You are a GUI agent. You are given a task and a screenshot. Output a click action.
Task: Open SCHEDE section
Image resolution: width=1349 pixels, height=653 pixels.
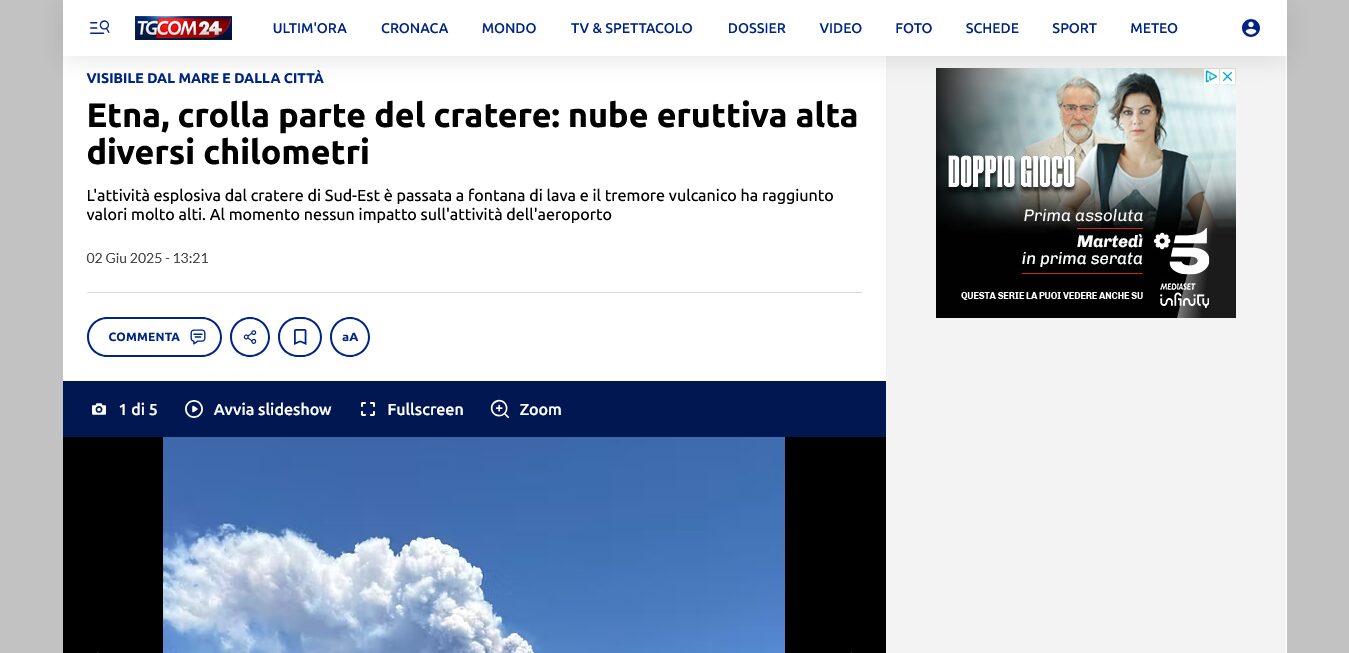tap(992, 28)
